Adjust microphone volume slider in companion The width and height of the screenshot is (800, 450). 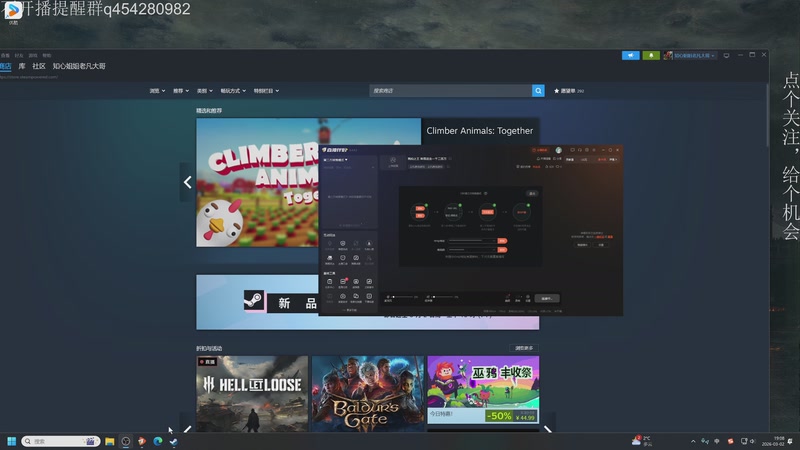tap(404, 296)
